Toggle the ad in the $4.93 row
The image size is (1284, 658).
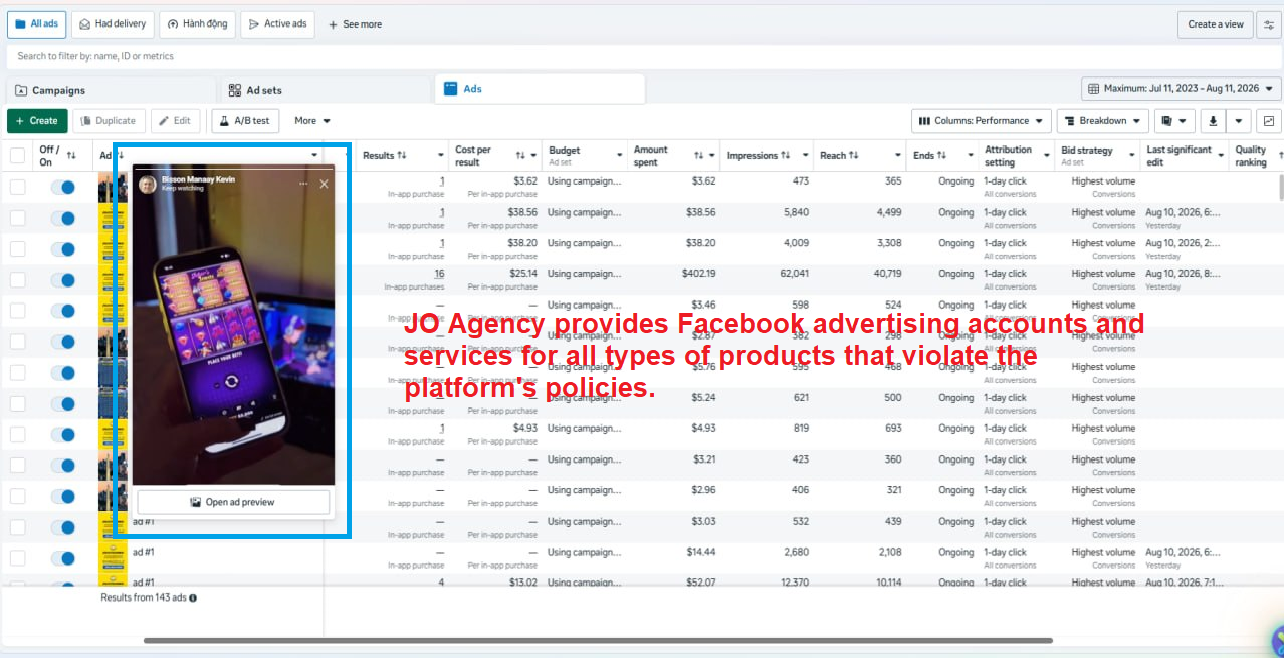(63, 435)
